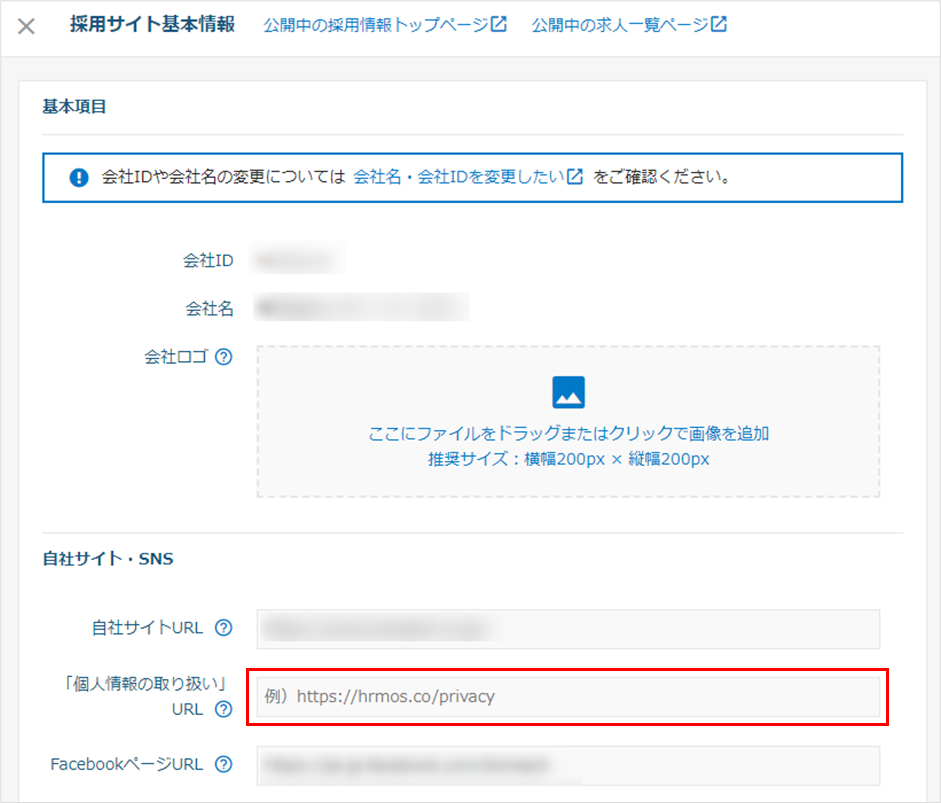The width and height of the screenshot is (941, 803).
Task: Click the blue exclamation info icon
Action: pos(79,178)
